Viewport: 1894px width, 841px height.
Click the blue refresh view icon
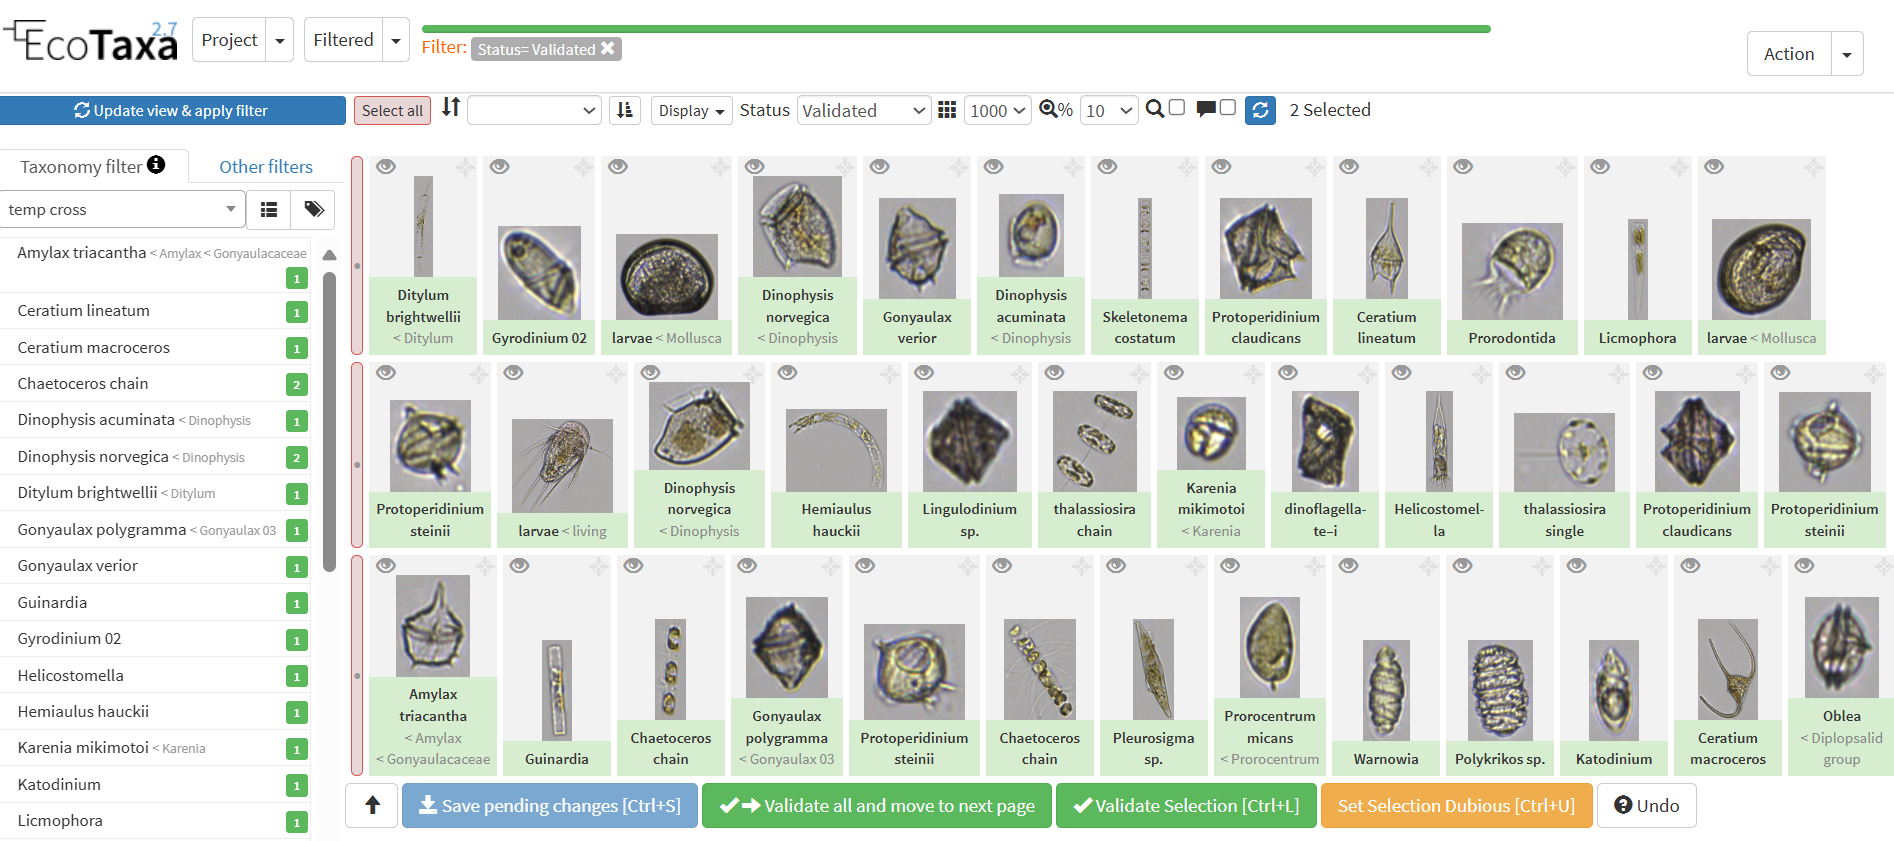click(x=1260, y=110)
